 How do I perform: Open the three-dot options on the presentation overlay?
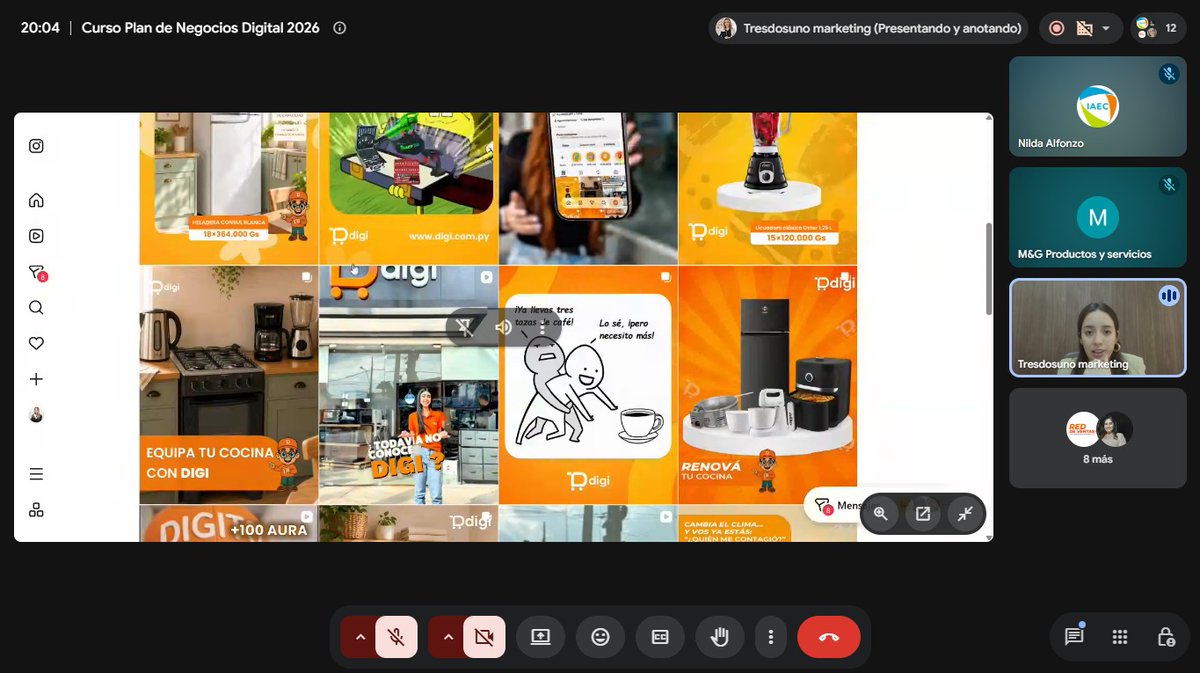(x=543, y=326)
